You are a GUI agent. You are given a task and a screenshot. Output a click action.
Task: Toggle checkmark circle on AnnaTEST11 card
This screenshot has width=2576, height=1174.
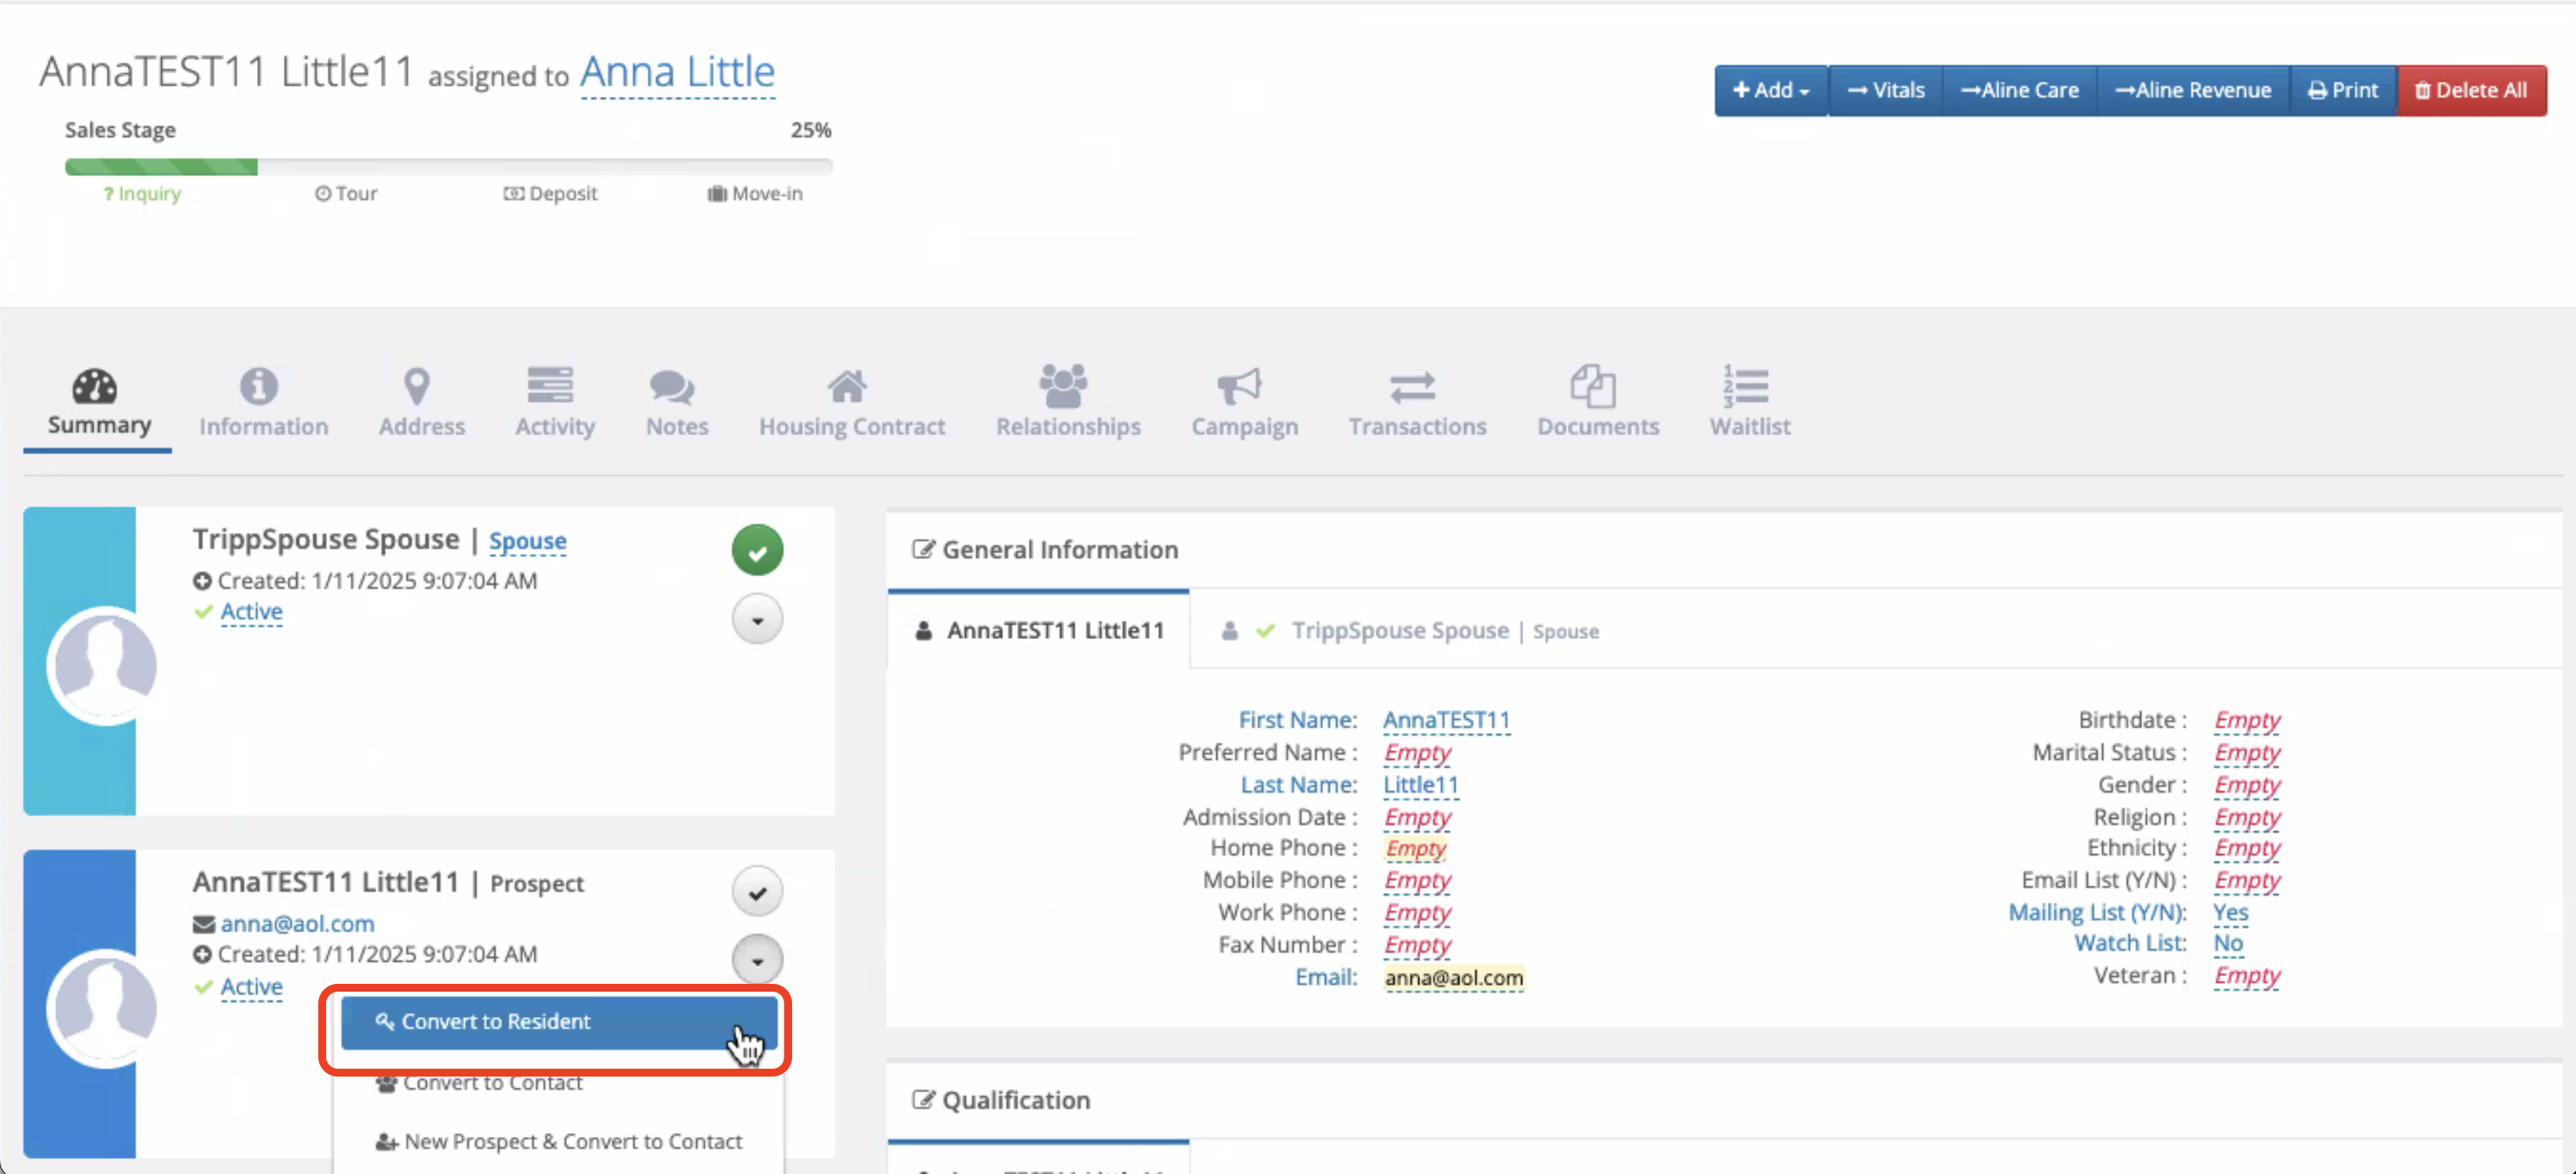click(x=757, y=892)
